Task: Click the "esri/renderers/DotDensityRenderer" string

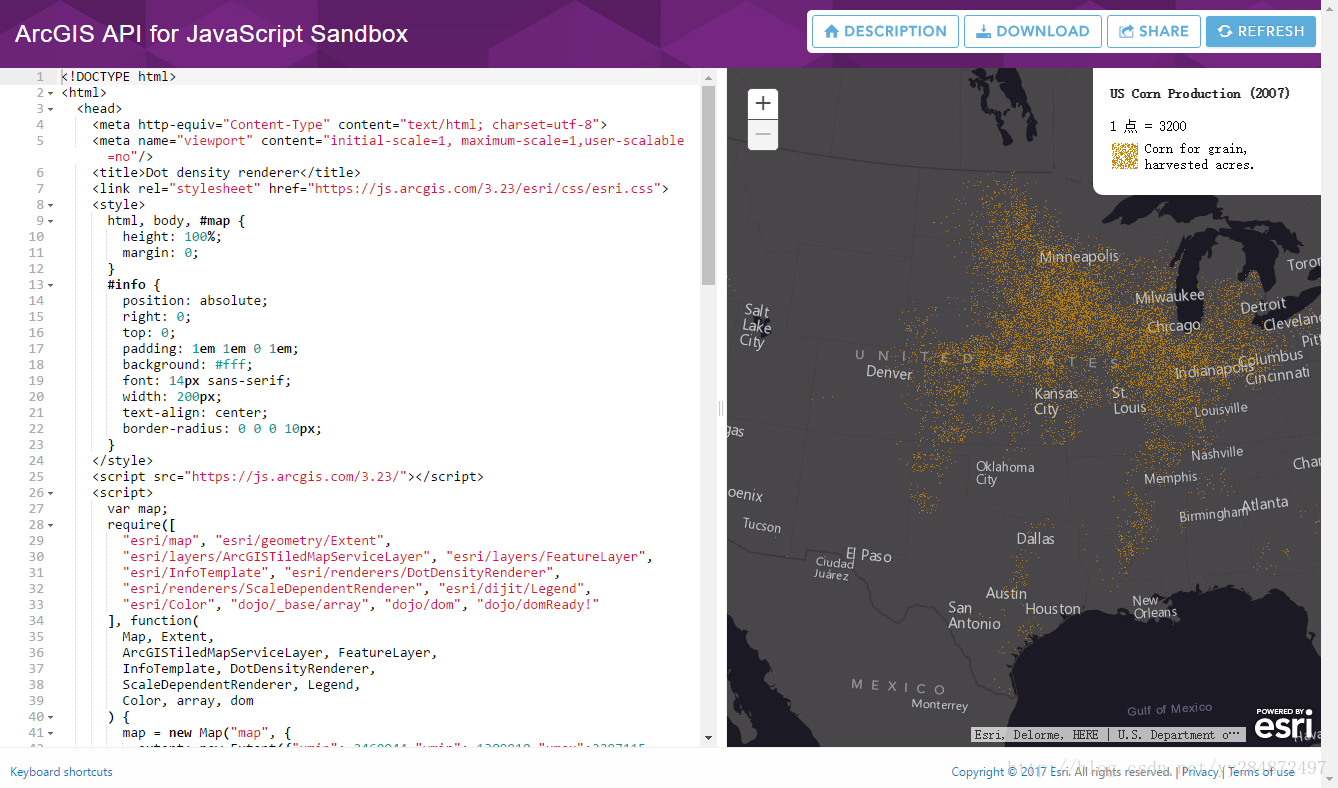Action: pyautogui.click(x=420, y=573)
